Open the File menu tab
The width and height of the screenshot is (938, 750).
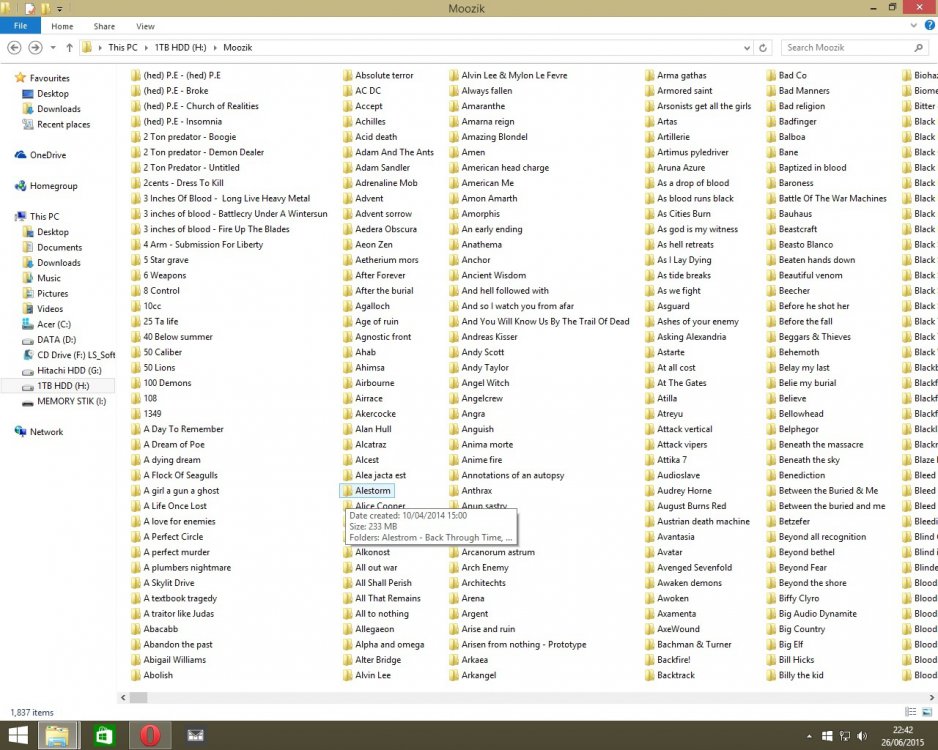pyautogui.click(x=20, y=26)
